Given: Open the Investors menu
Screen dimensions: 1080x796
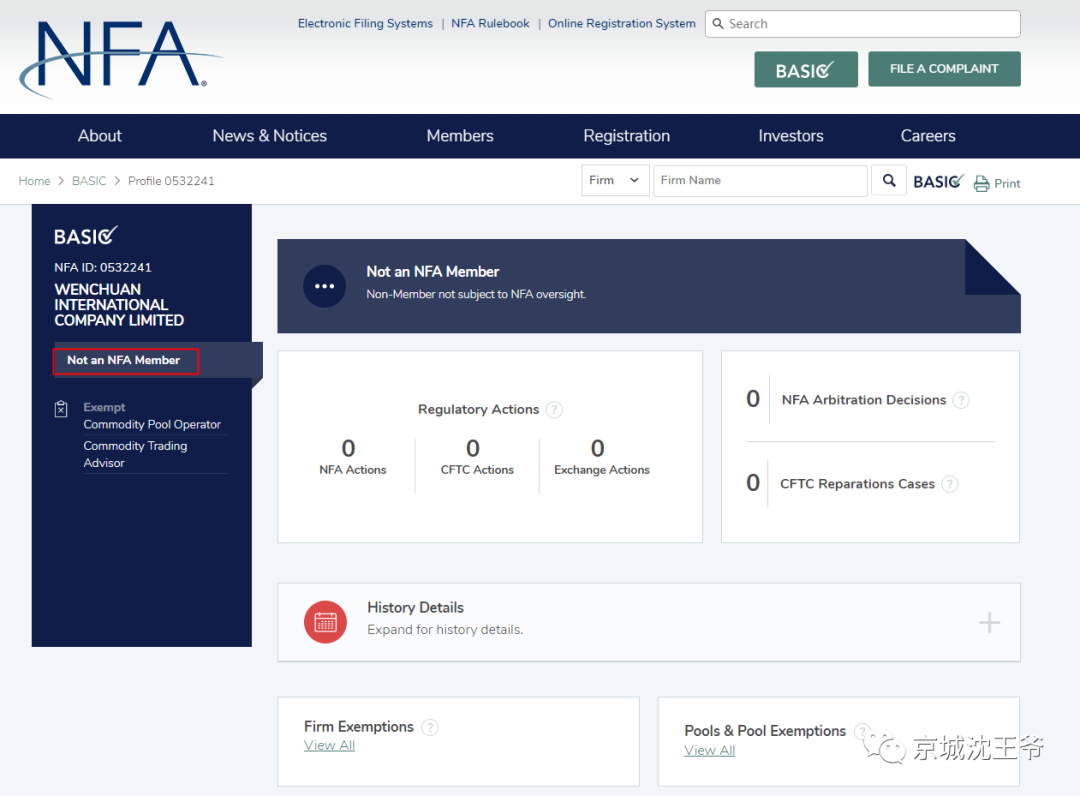Looking at the screenshot, I should coord(791,136).
